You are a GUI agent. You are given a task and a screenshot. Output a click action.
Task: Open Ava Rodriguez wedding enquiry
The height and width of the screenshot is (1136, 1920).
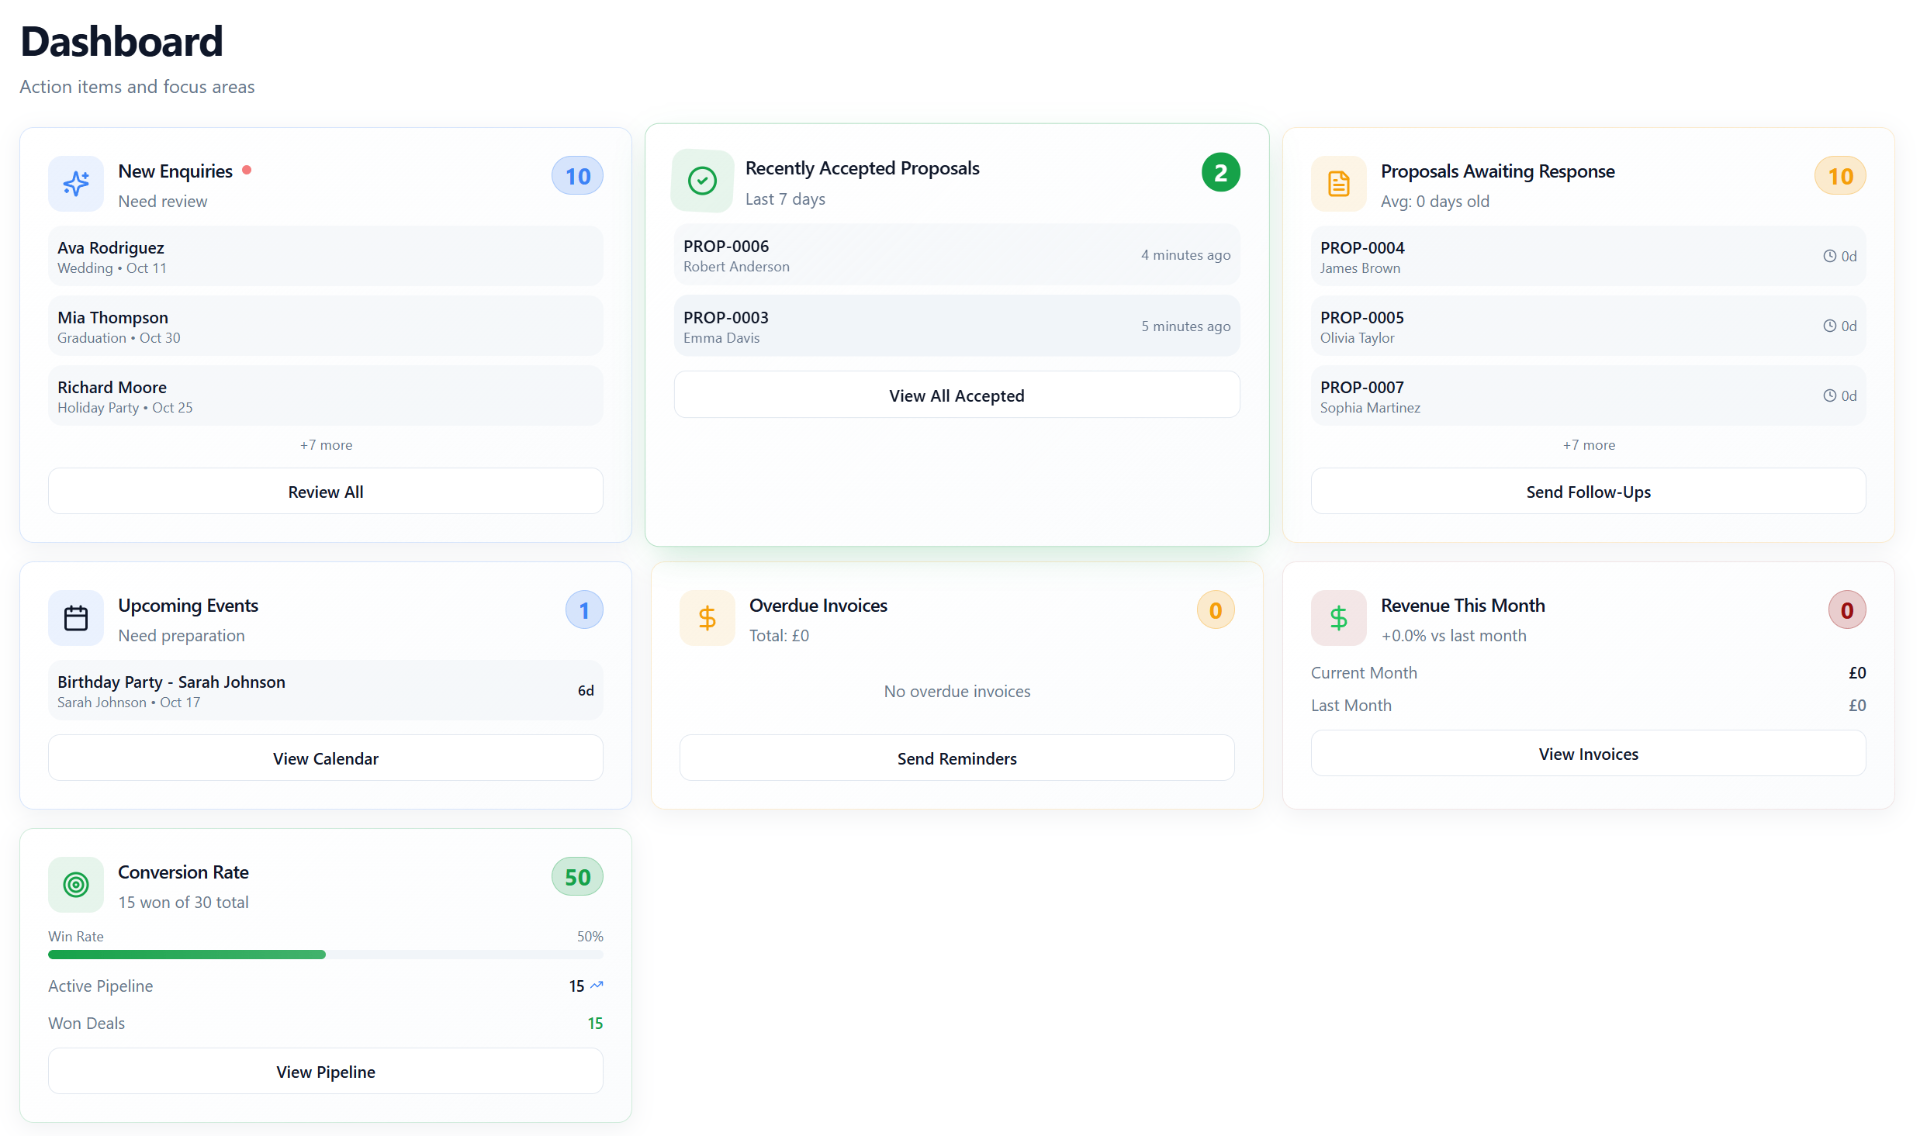[x=325, y=256]
